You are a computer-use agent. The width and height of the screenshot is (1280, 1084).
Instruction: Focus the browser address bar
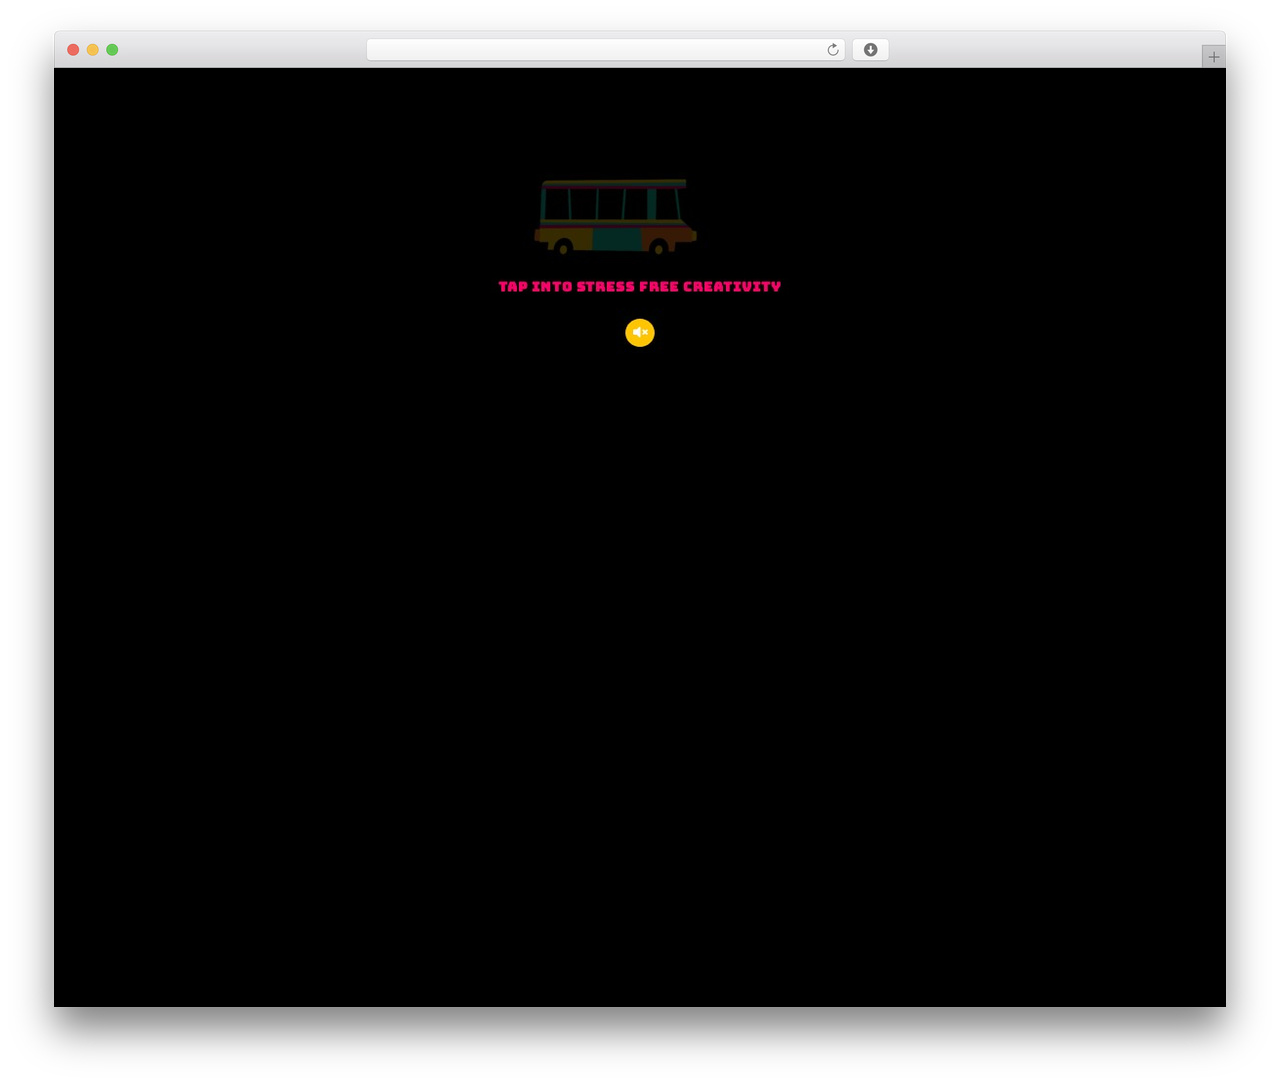click(x=605, y=50)
